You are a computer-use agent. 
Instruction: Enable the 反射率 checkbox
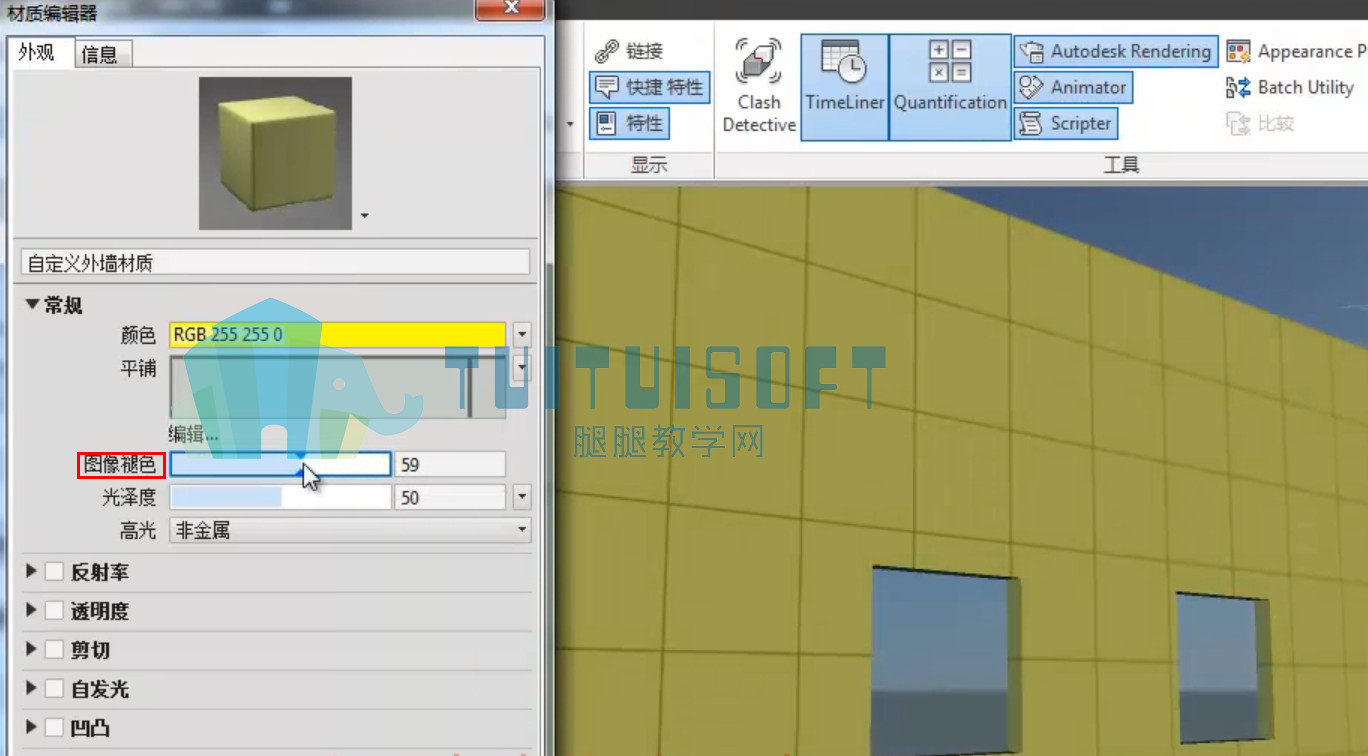(x=54, y=572)
